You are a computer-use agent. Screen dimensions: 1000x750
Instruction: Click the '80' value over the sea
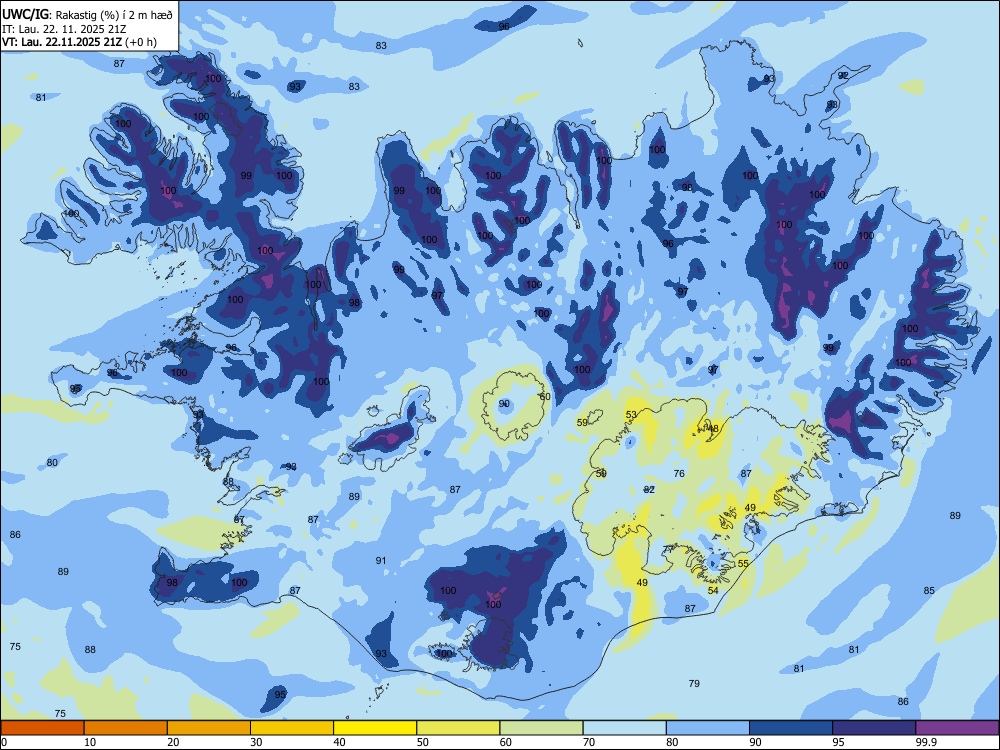click(x=52, y=462)
